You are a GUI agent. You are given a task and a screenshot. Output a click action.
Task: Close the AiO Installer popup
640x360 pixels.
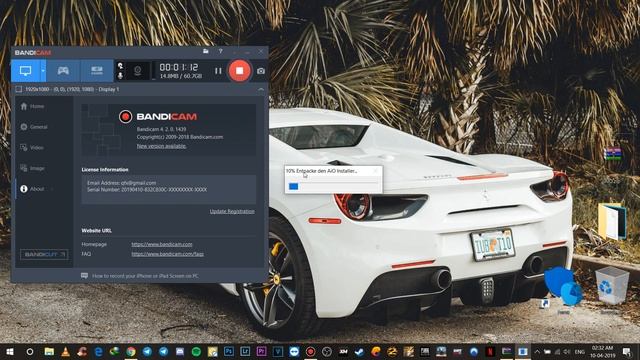[376, 171]
